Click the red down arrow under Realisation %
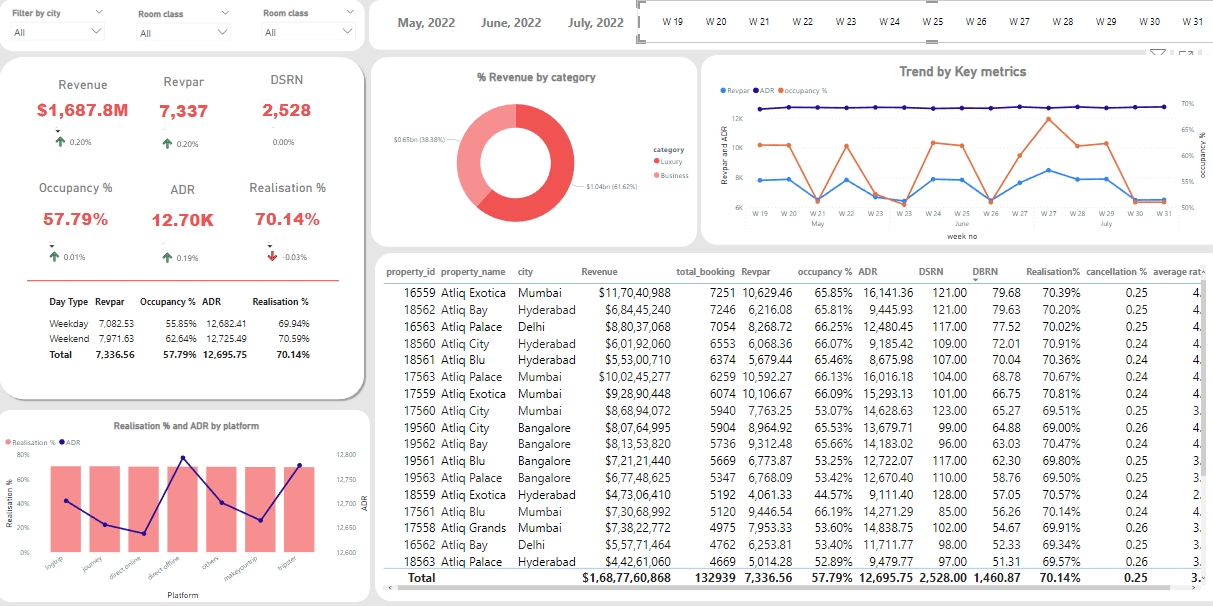This screenshot has width=1213, height=606. click(x=272, y=257)
